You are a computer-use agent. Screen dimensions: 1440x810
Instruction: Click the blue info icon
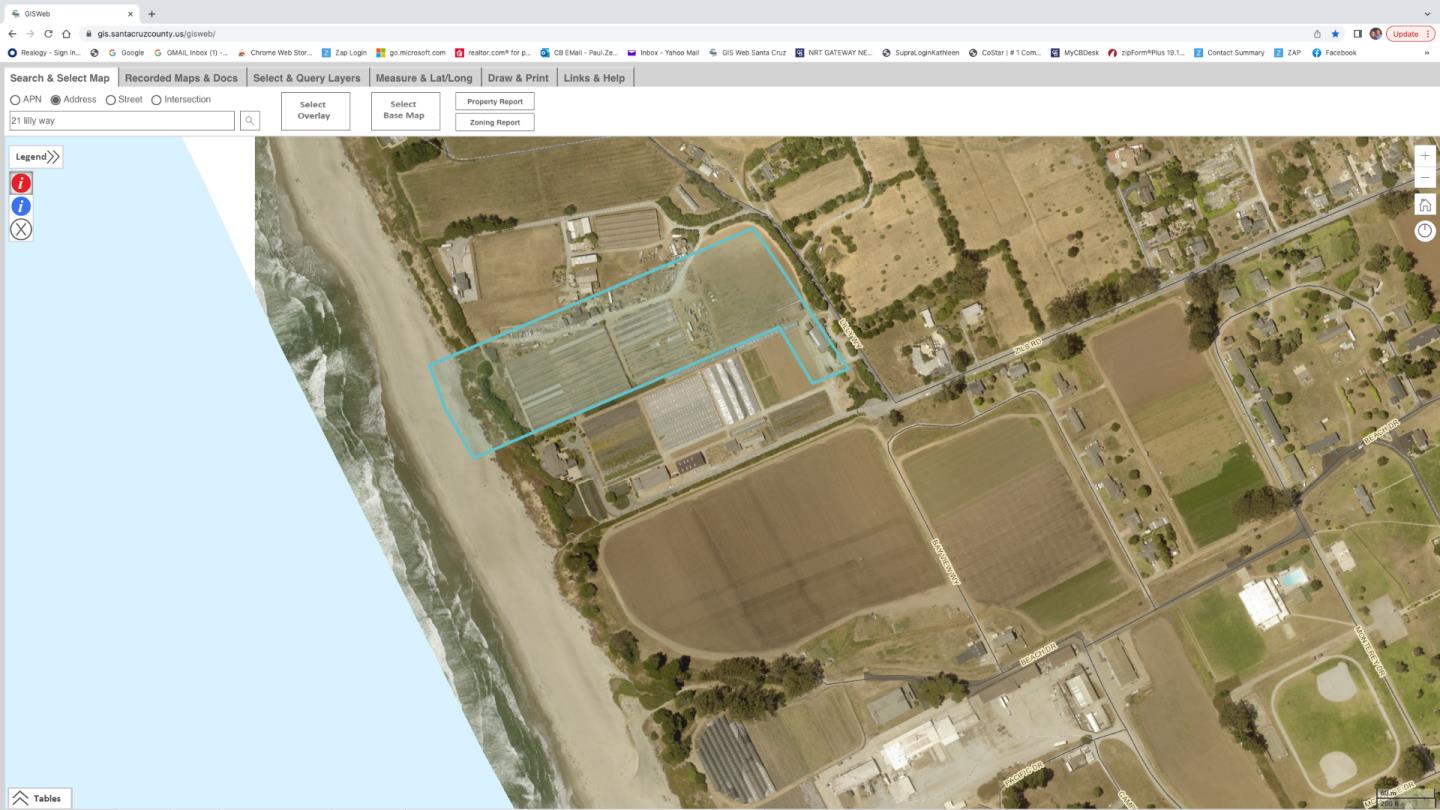click(21, 206)
